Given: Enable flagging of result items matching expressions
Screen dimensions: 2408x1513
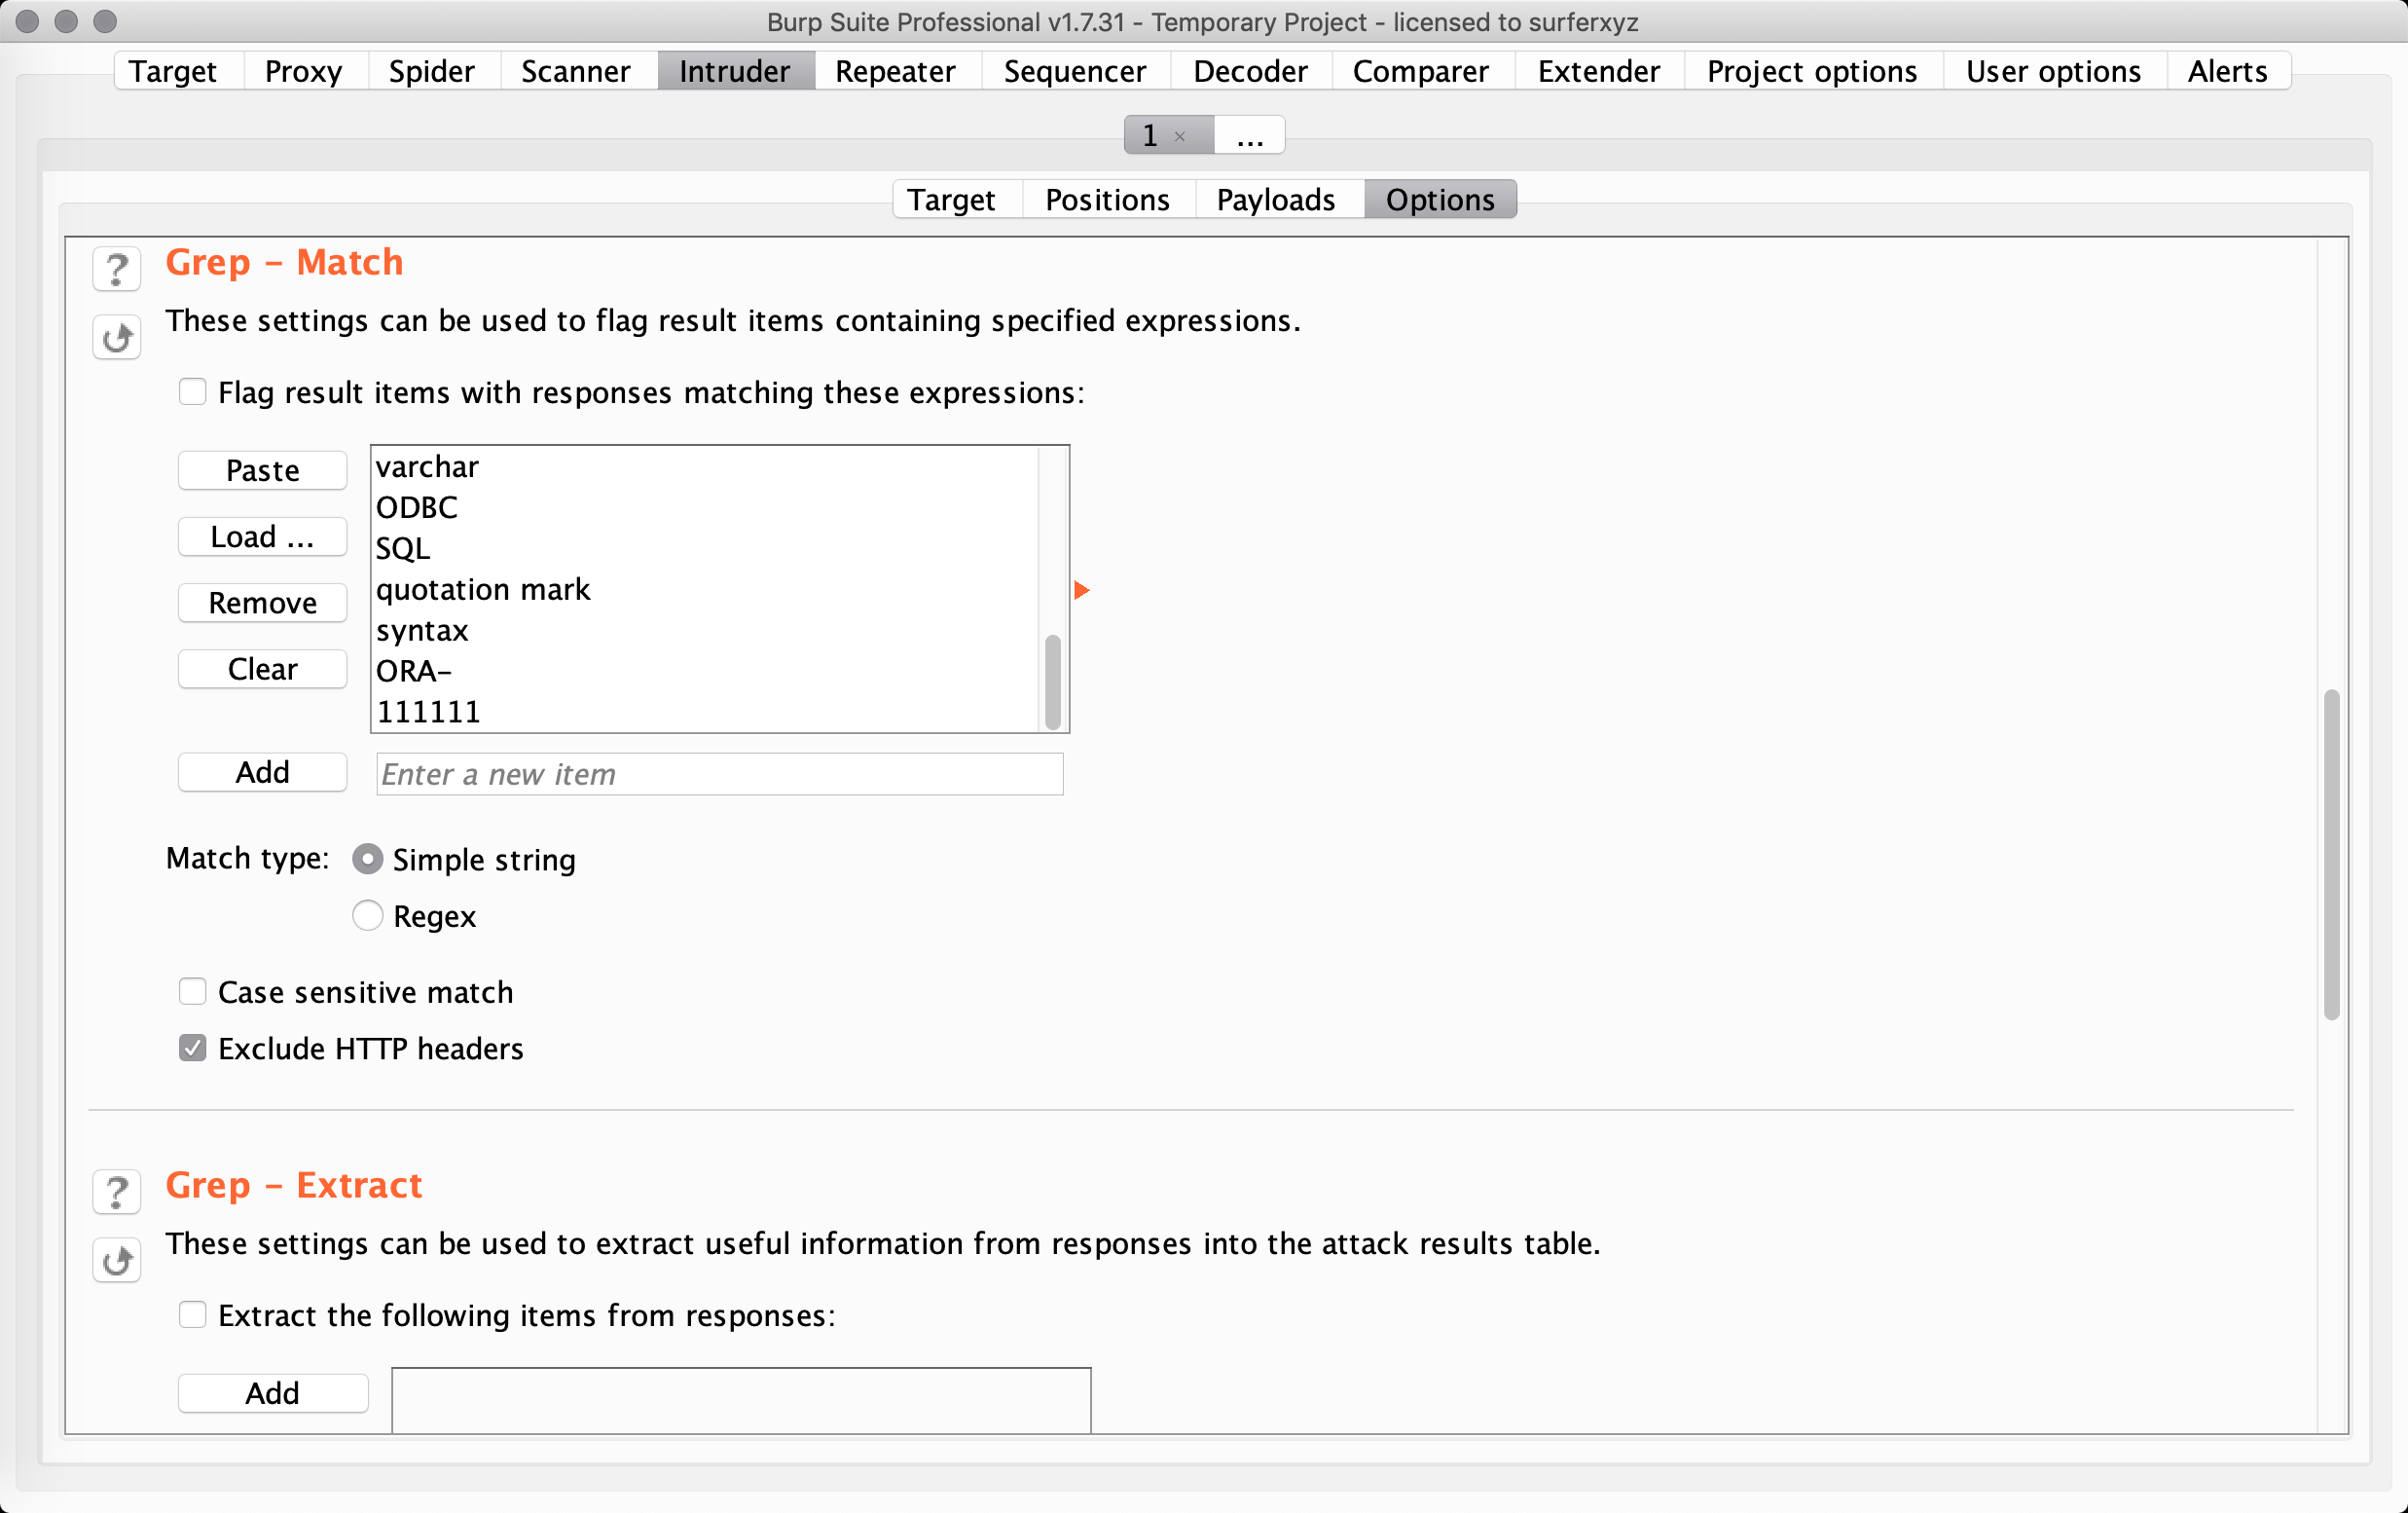Looking at the screenshot, I should [192, 392].
